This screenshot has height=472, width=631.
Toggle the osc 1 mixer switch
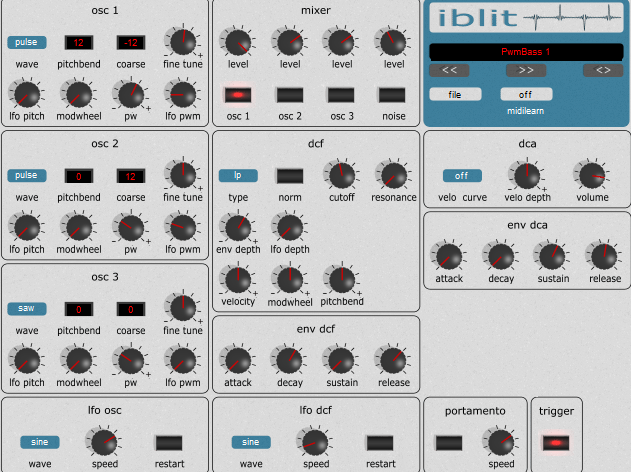tap(238, 94)
